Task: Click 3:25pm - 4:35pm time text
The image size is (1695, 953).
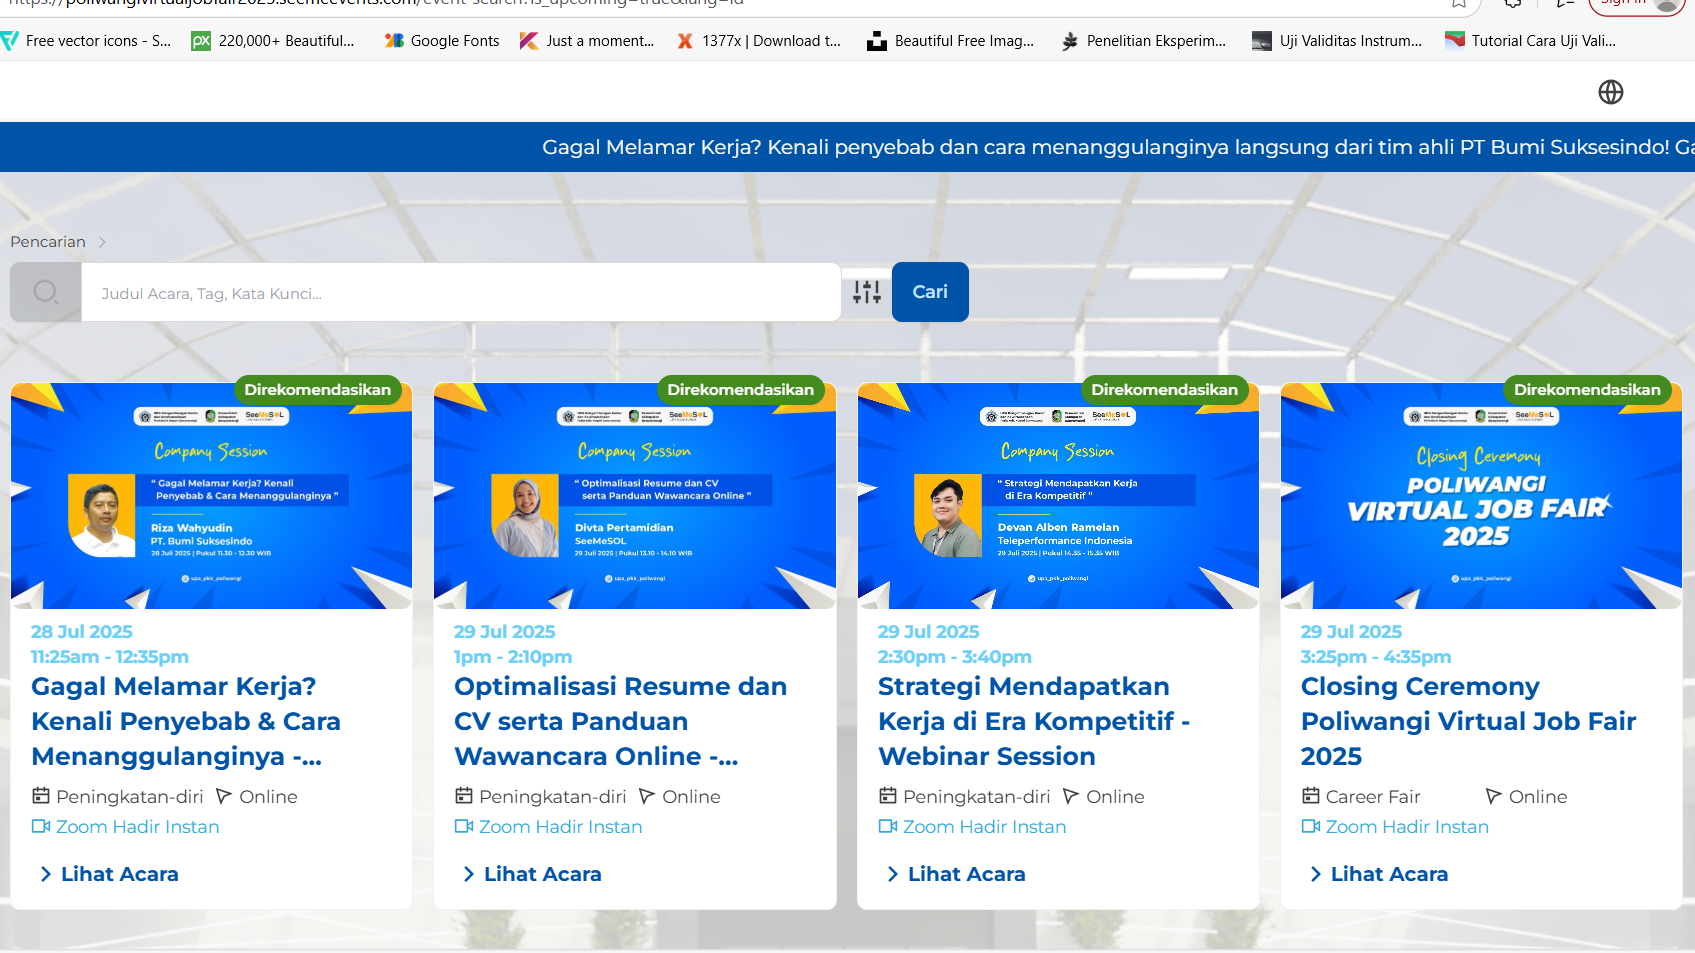Action: click(1376, 657)
